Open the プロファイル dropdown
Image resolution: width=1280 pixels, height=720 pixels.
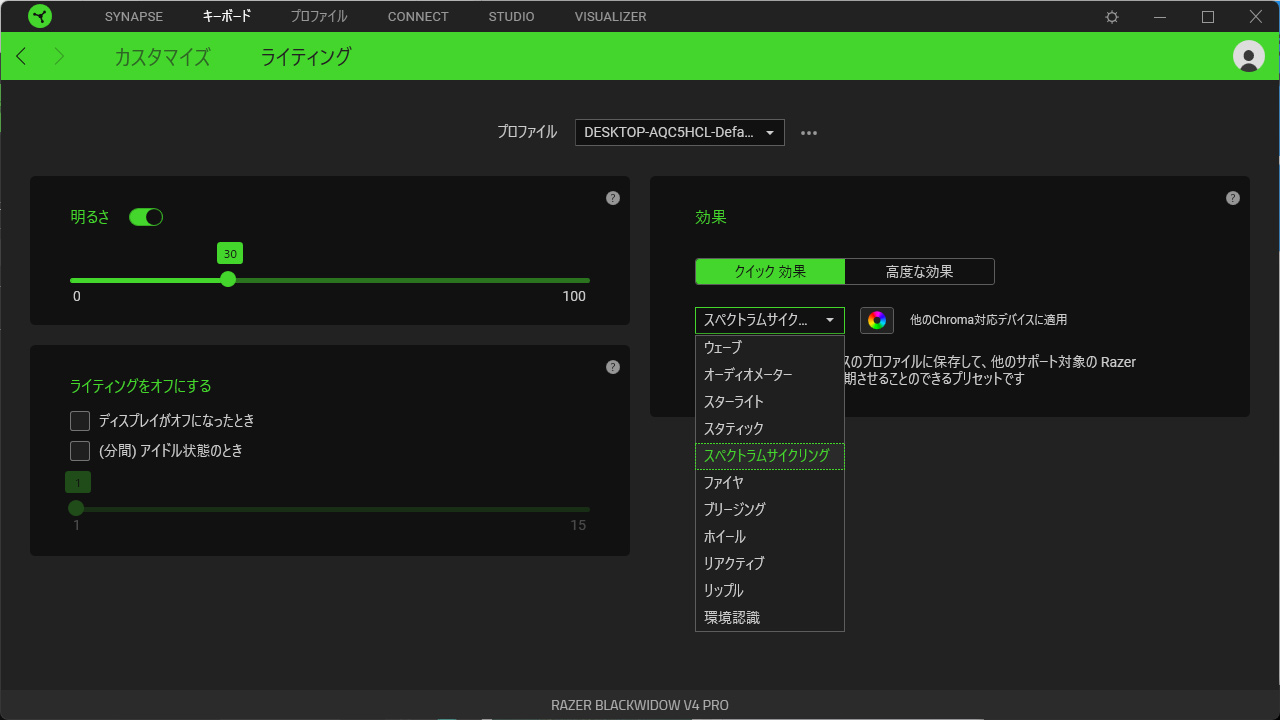tap(680, 132)
